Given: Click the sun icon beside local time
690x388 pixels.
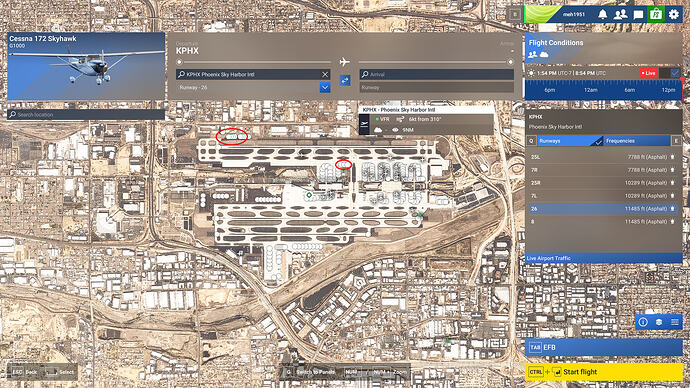Looking at the screenshot, I should coord(531,73).
